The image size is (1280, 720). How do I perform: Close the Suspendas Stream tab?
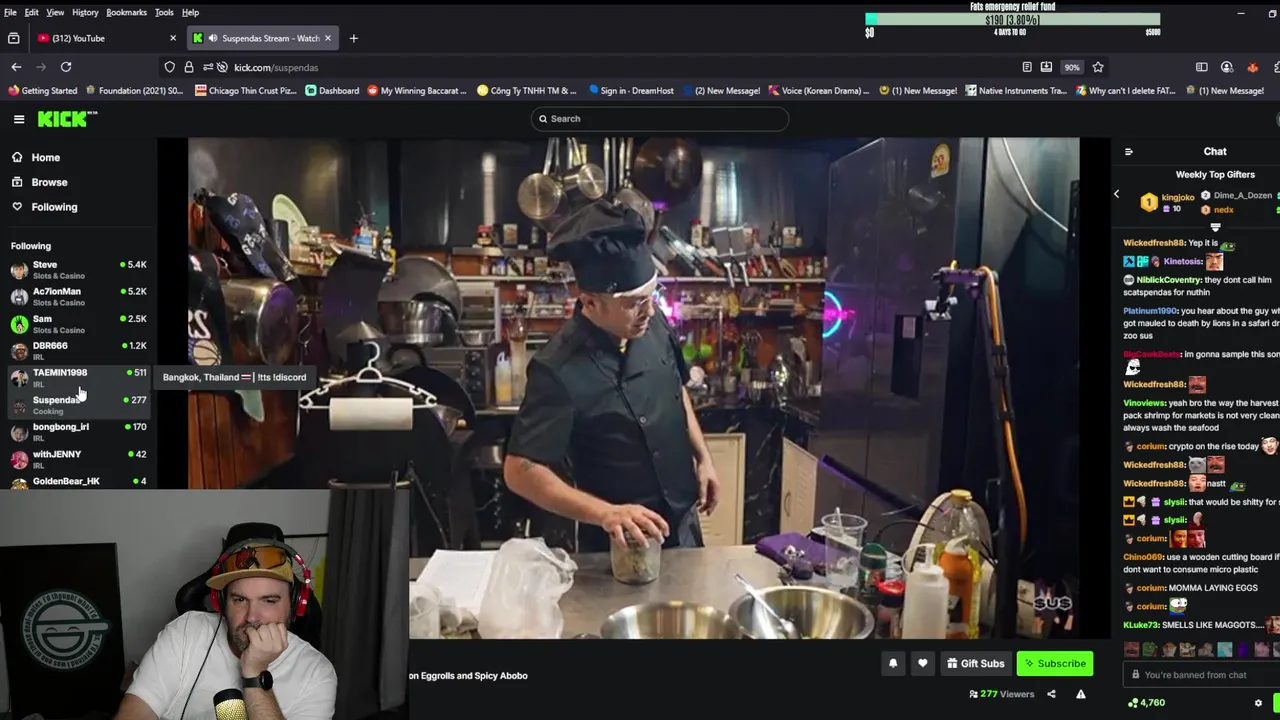pos(327,38)
